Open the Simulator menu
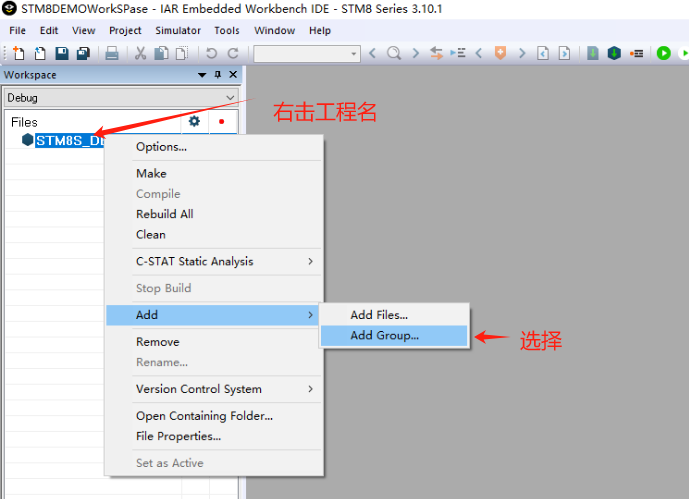 coord(178,31)
